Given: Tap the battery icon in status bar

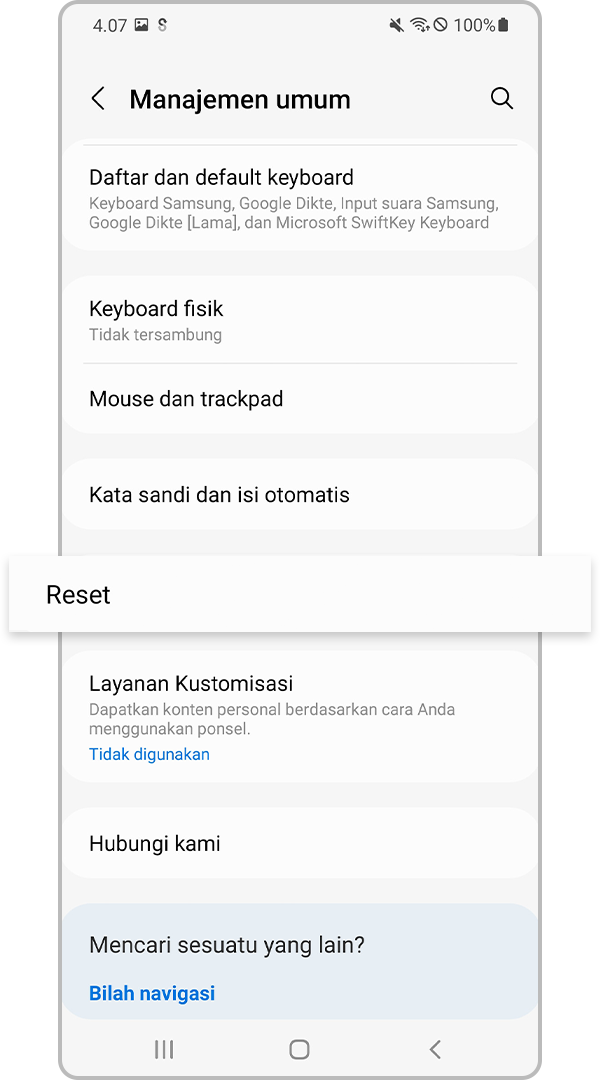Looking at the screenshot, I should 503,25.
